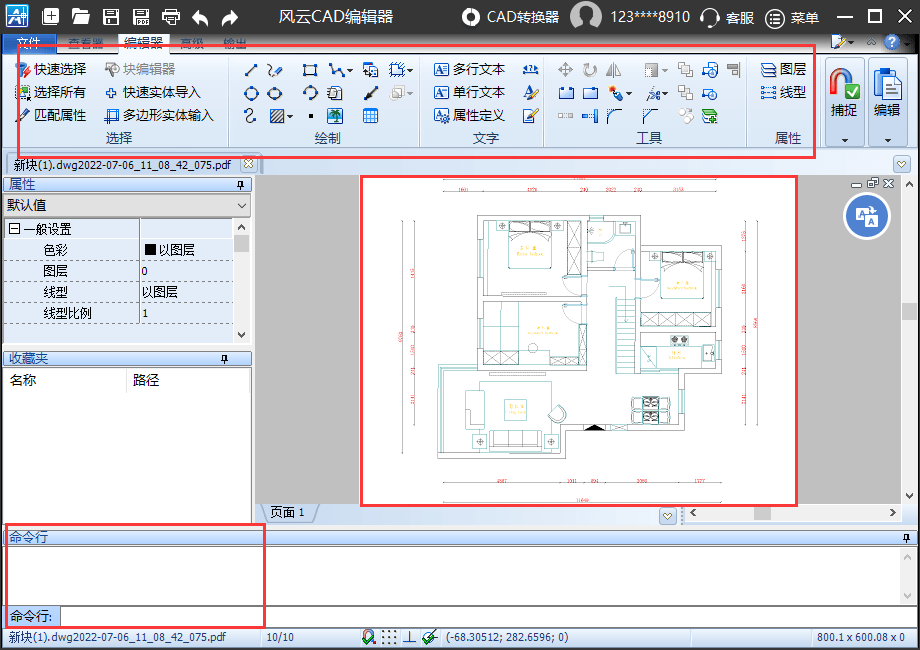Select the Point drawing tool
The height and width of the screenshot is (650, 920).
[x=311, y=116]
